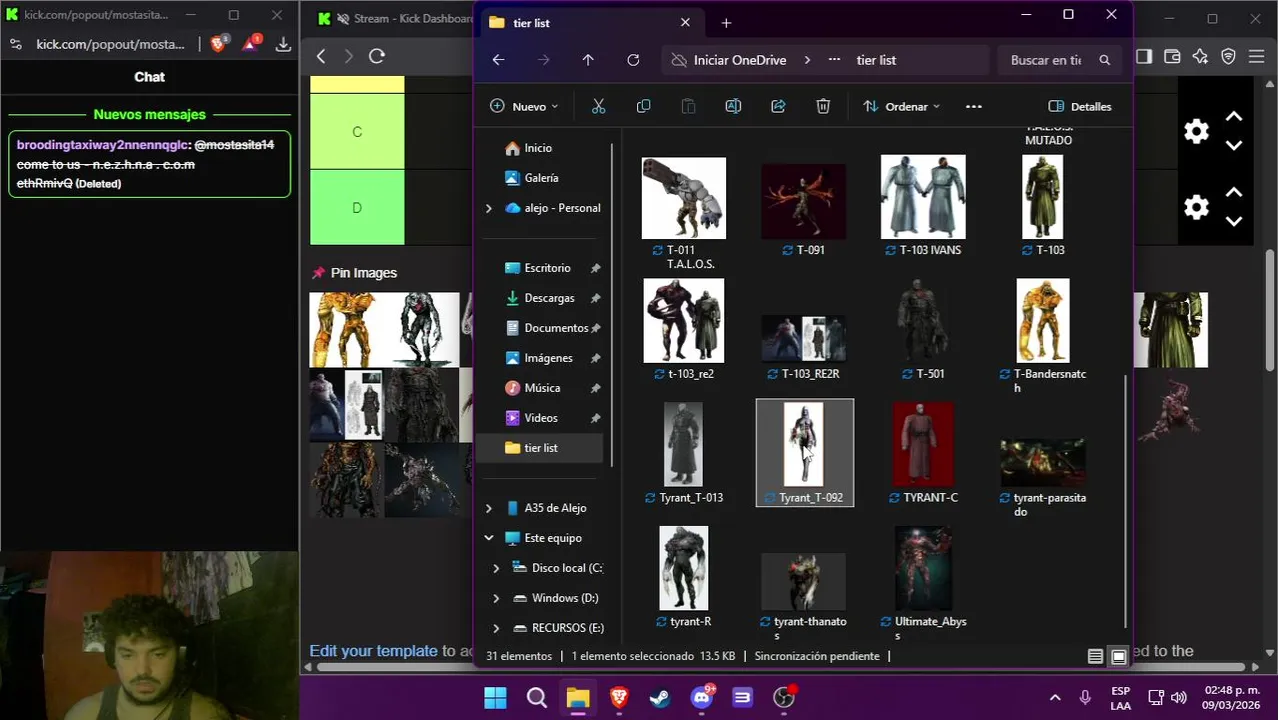Click the search magnifier in Explorer search box
Image resolution: width=1278 pixels, height=720 pixels.
(x=1104, y=60)
